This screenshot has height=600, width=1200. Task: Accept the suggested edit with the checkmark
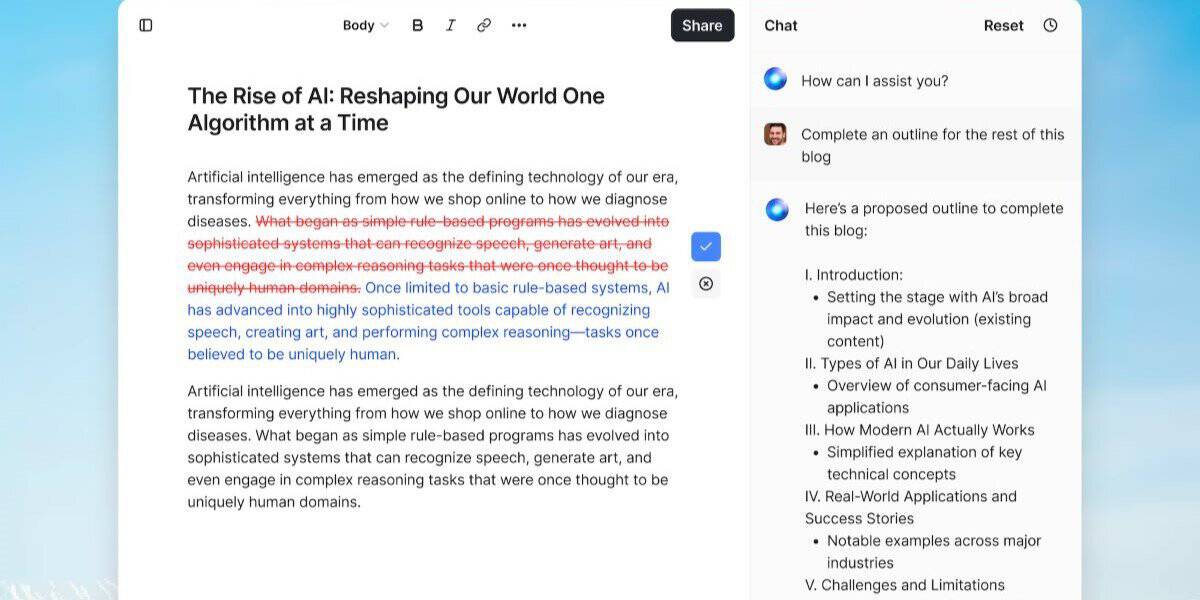[706, 246]
